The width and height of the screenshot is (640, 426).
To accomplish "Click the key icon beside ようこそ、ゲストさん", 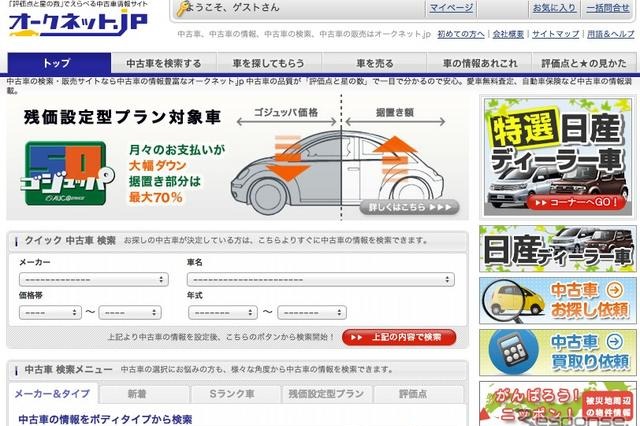I will 181,9.
